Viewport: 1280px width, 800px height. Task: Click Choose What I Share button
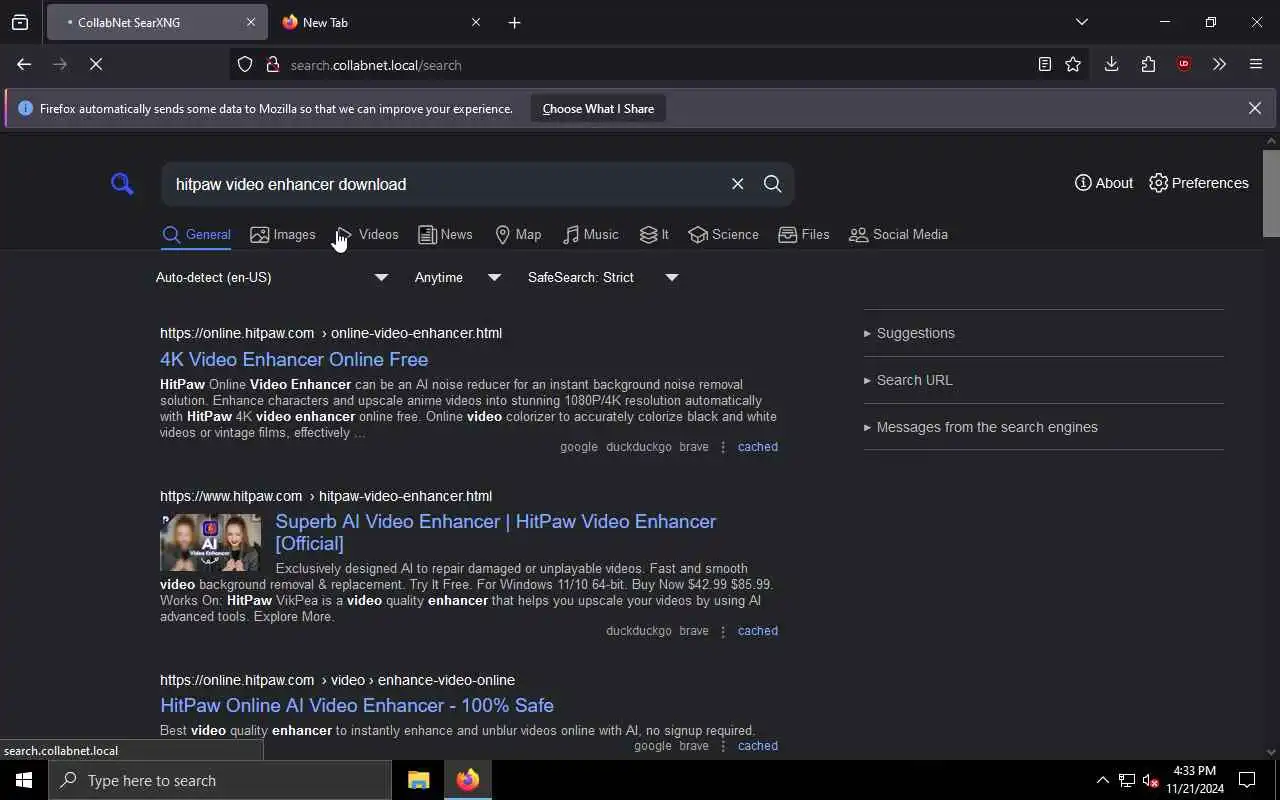point(598,108)
